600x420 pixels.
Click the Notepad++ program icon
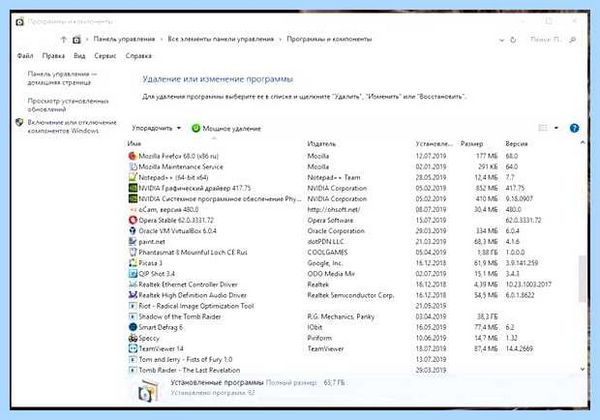click(132, 177)
